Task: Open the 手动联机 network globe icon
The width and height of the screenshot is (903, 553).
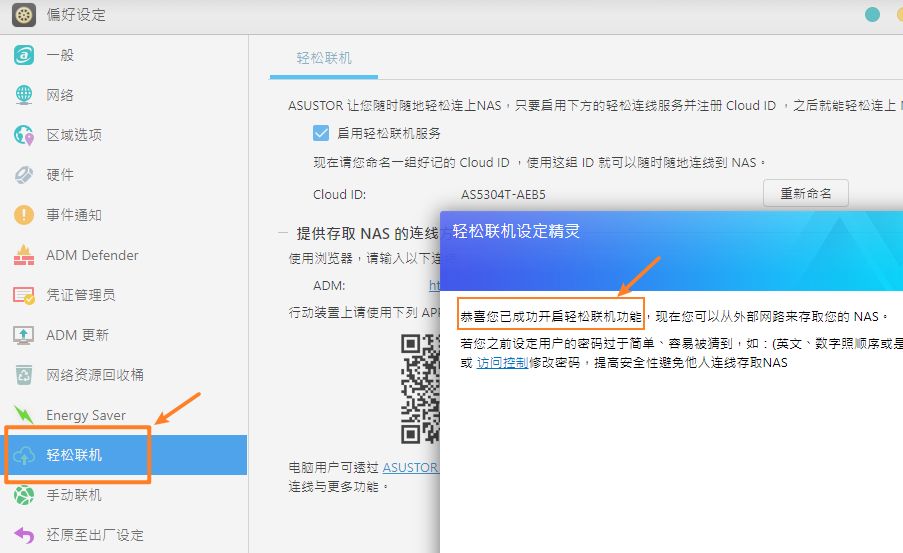Action: click(x=24, y=495)
